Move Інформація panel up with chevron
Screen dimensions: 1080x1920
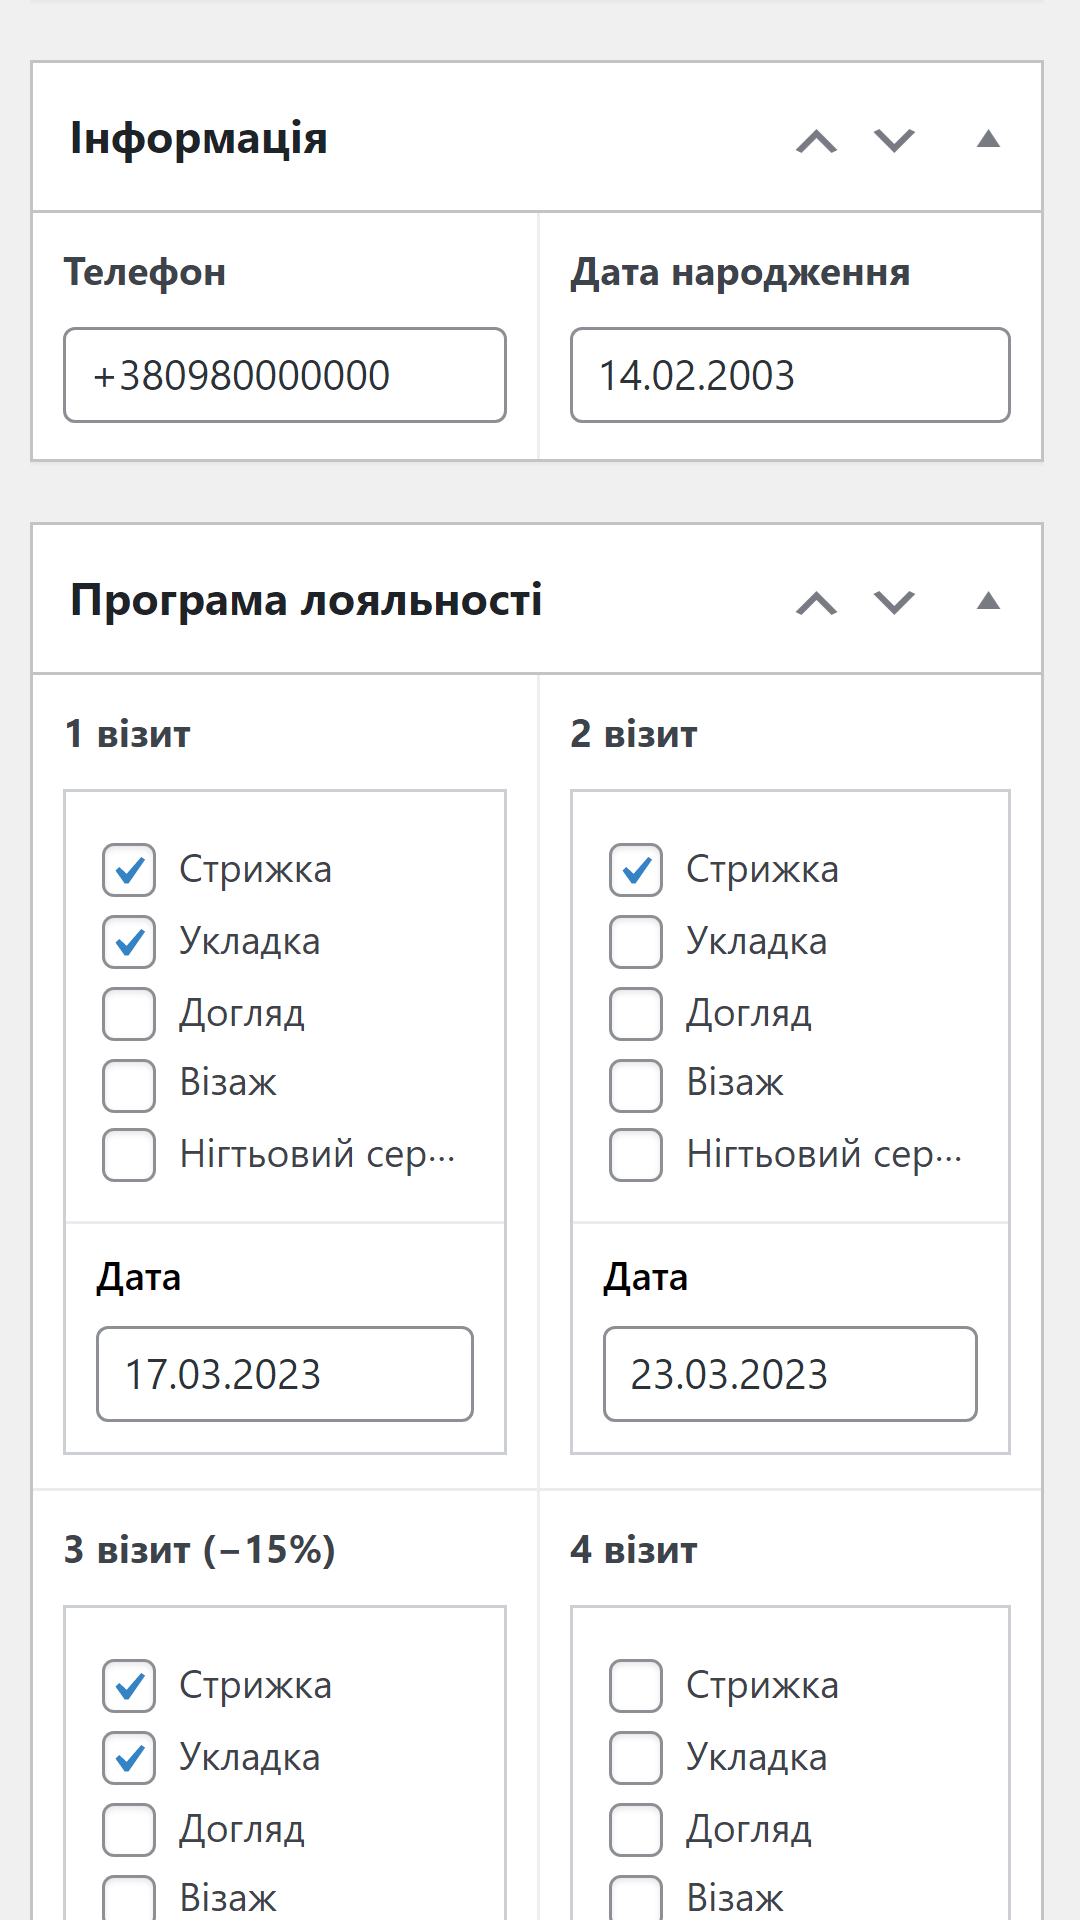pyautogui.click(x=816, y=141)
